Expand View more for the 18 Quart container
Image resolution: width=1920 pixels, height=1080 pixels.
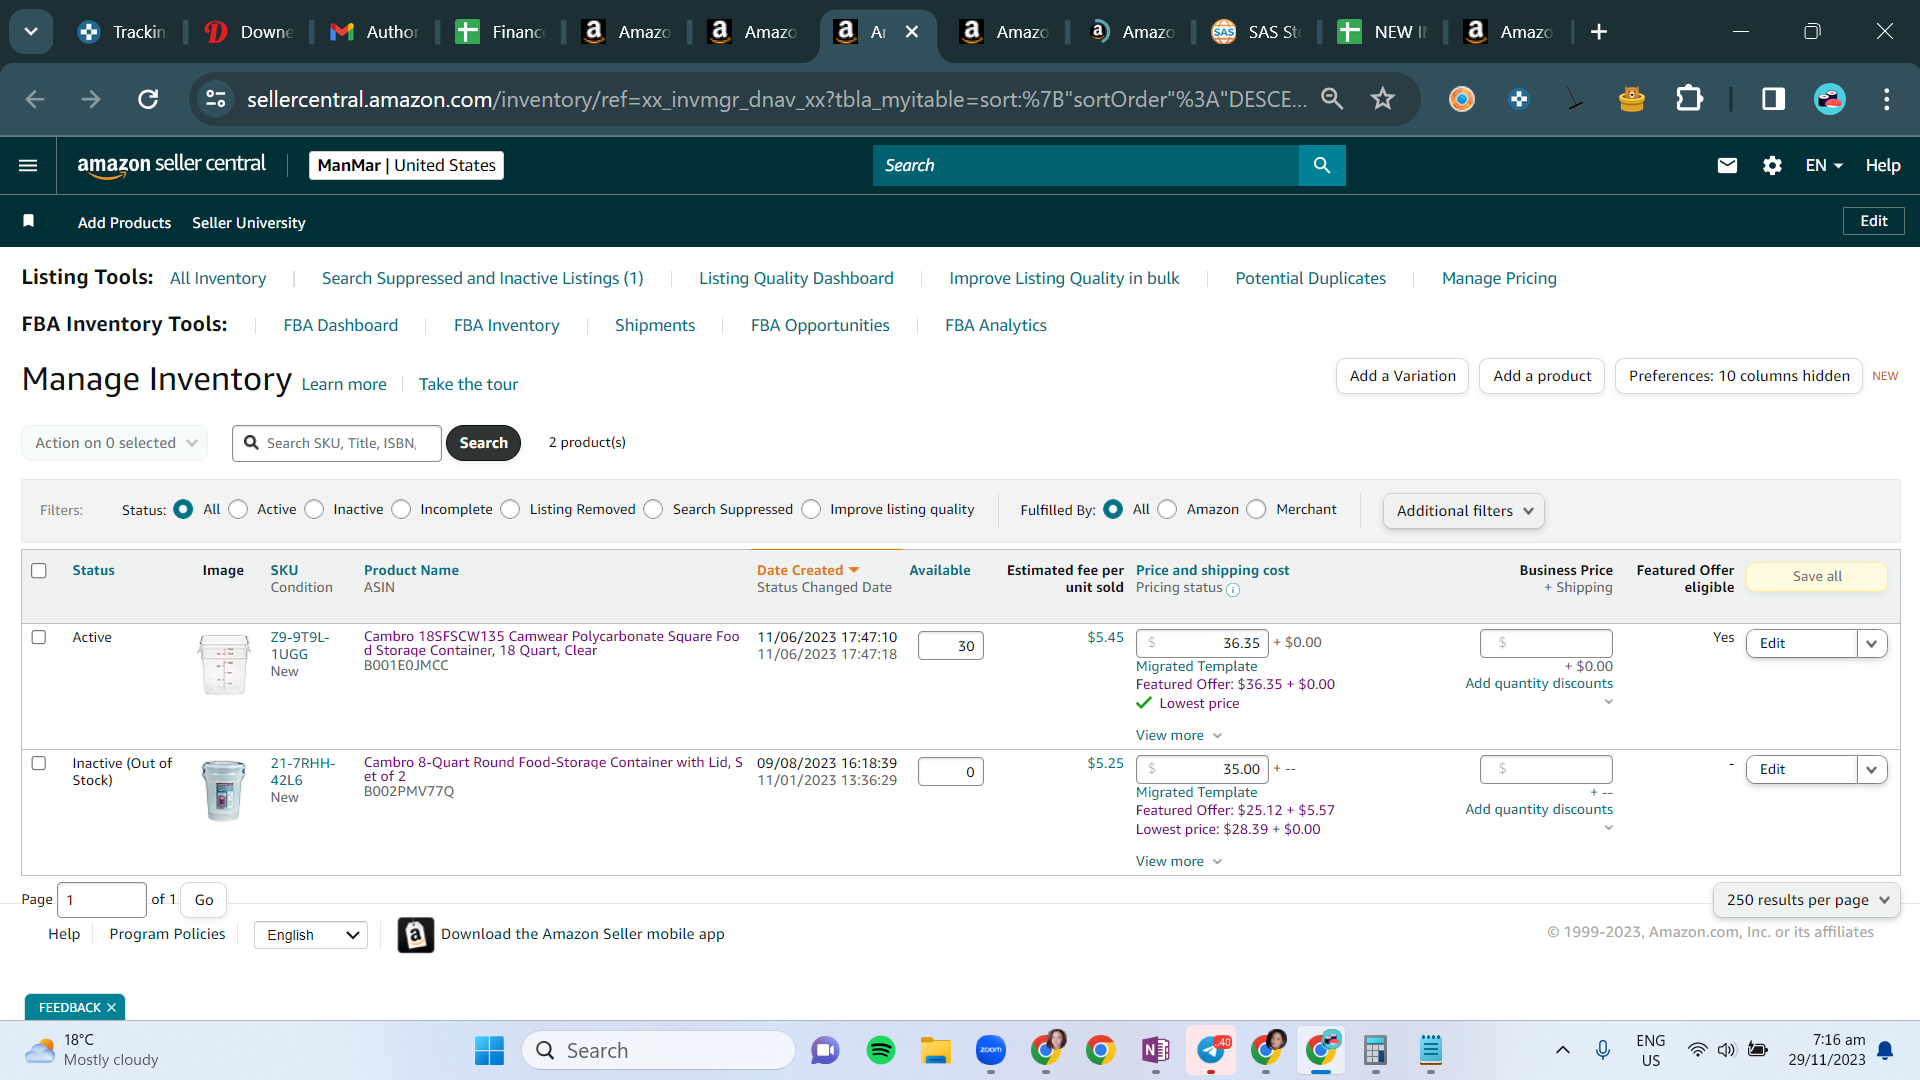coord(1179,736)
